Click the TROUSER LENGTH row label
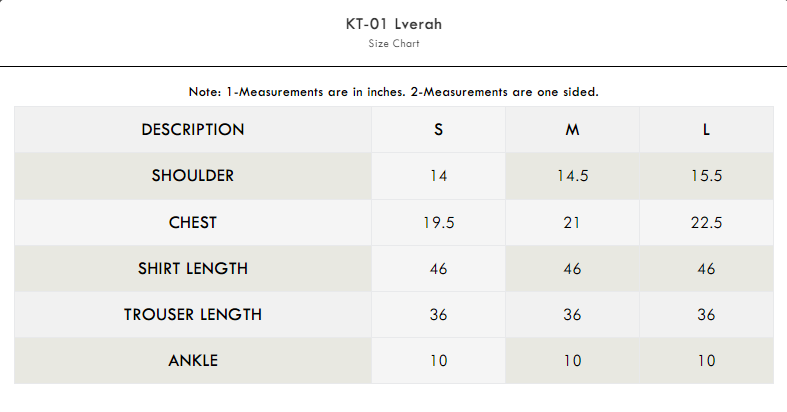 click(193, 314)
